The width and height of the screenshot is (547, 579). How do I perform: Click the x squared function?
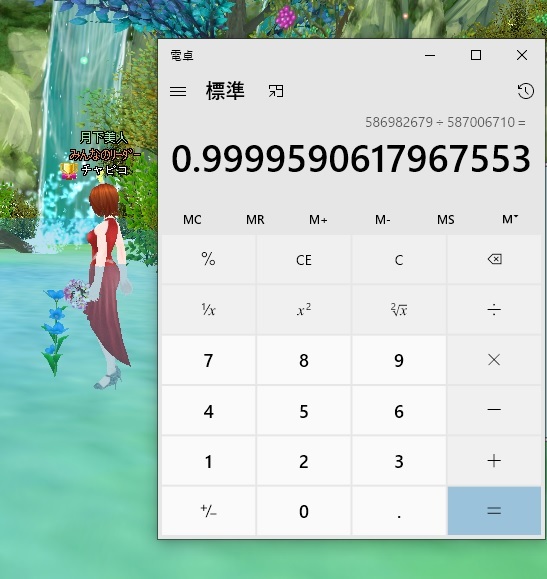[x=304, y=310]
